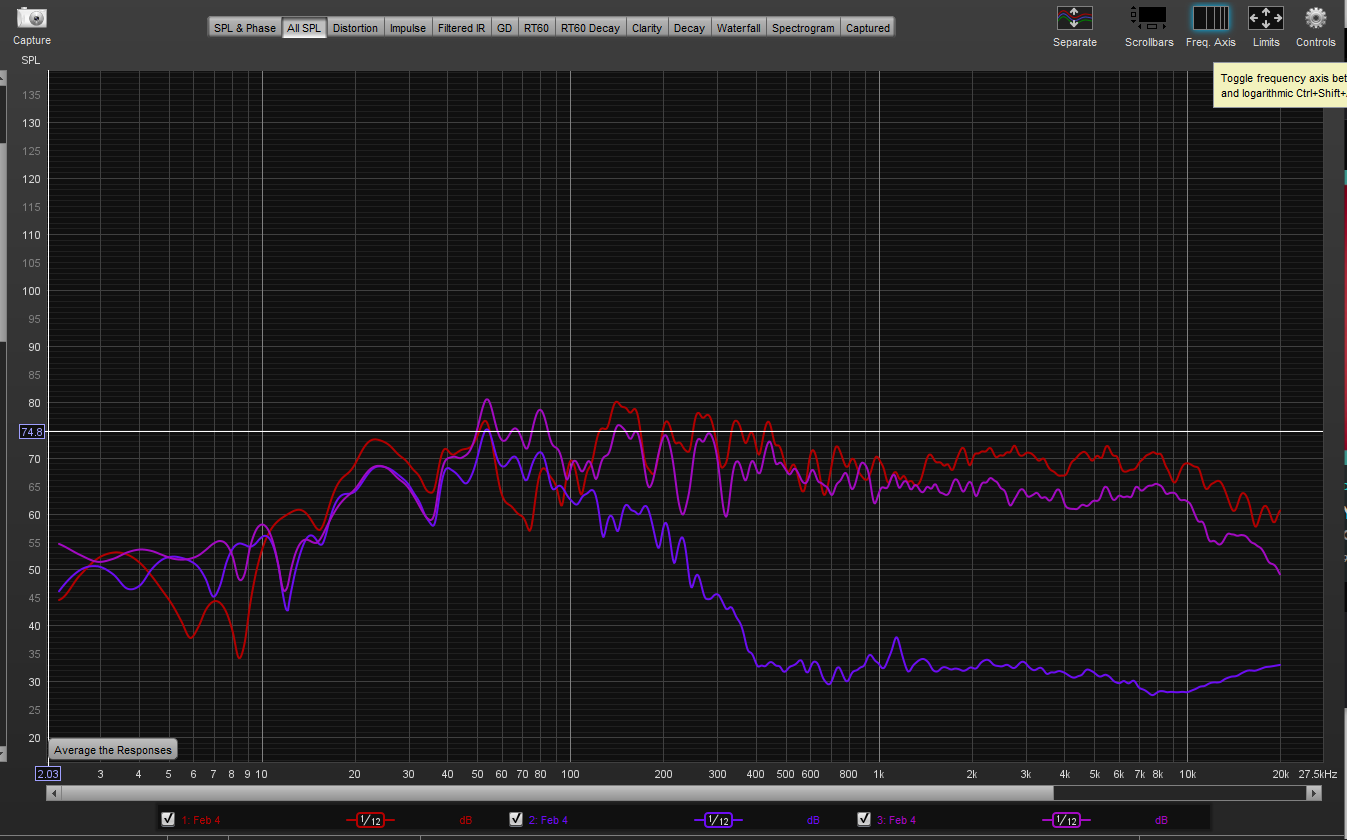Toggle the Scrollbars icon
Viewport: 1347px width, 840px height.
(1149, 17)
